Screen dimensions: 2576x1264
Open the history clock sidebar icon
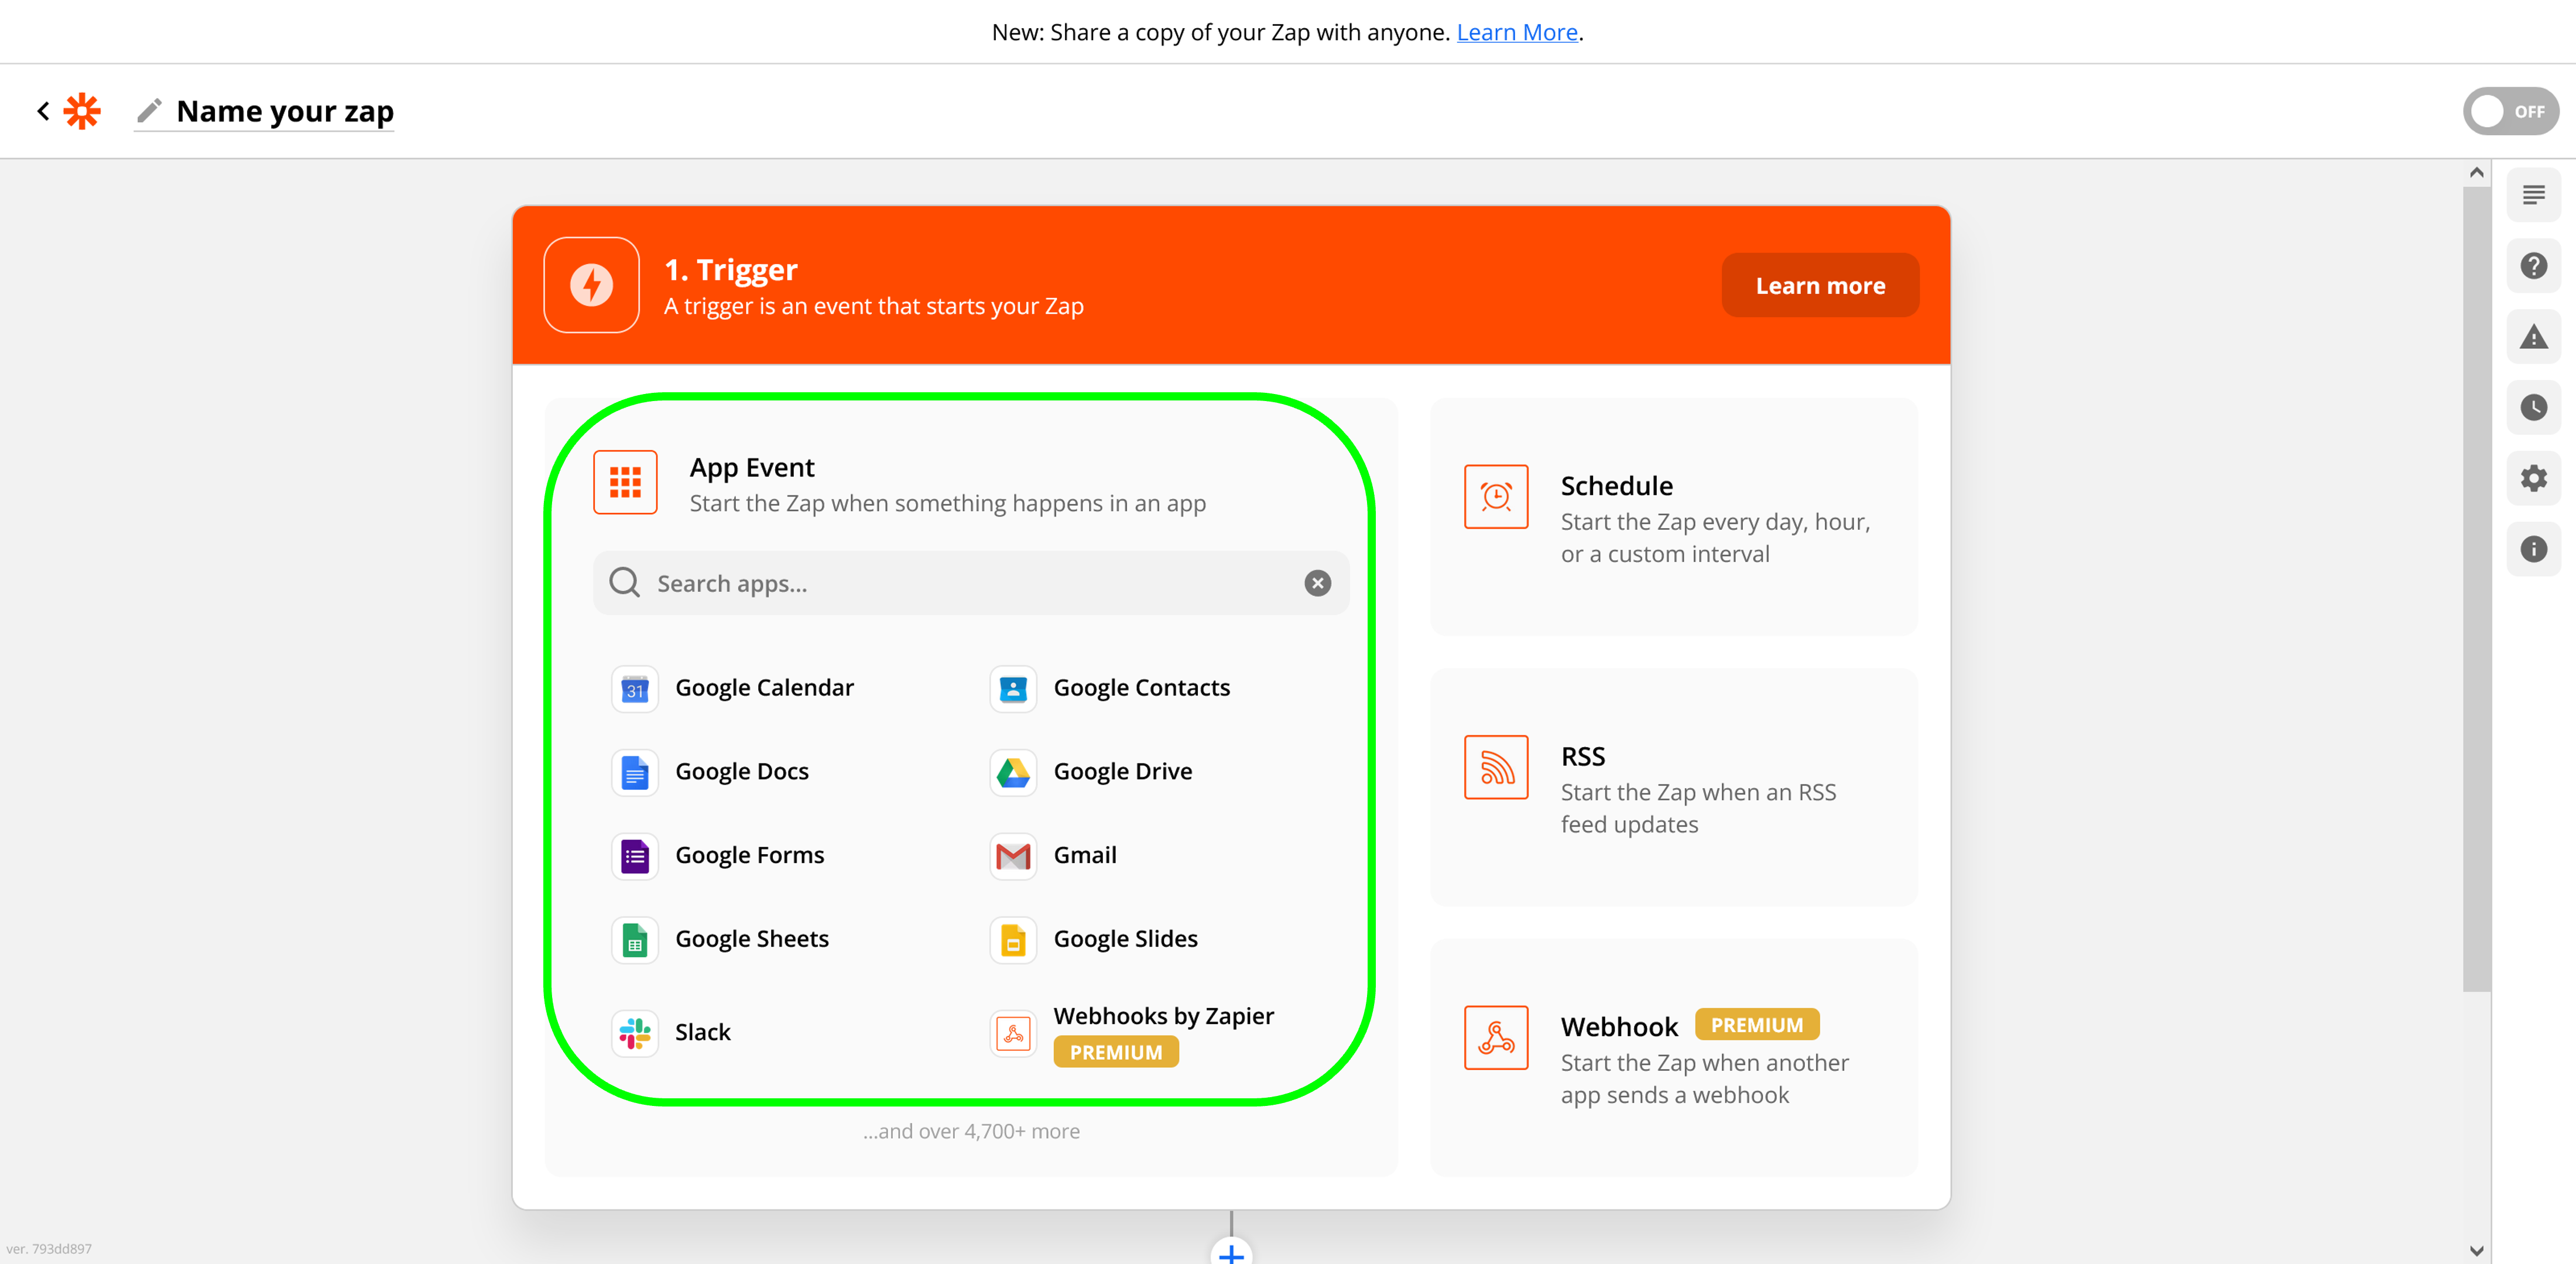[2532, 407]
